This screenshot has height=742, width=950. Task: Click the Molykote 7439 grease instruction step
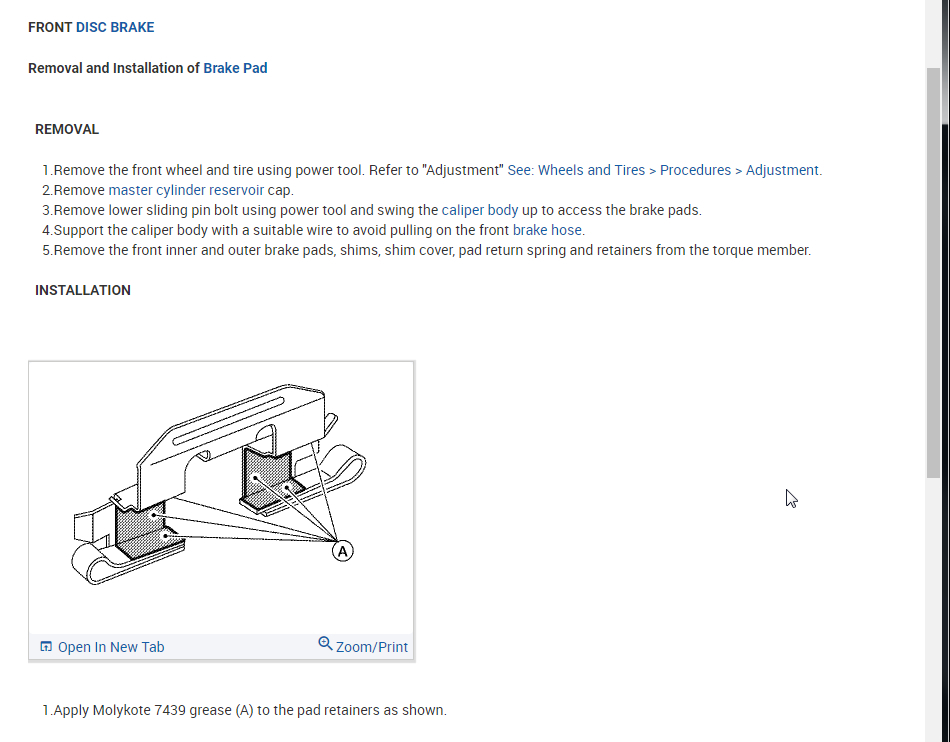(245, 710)
